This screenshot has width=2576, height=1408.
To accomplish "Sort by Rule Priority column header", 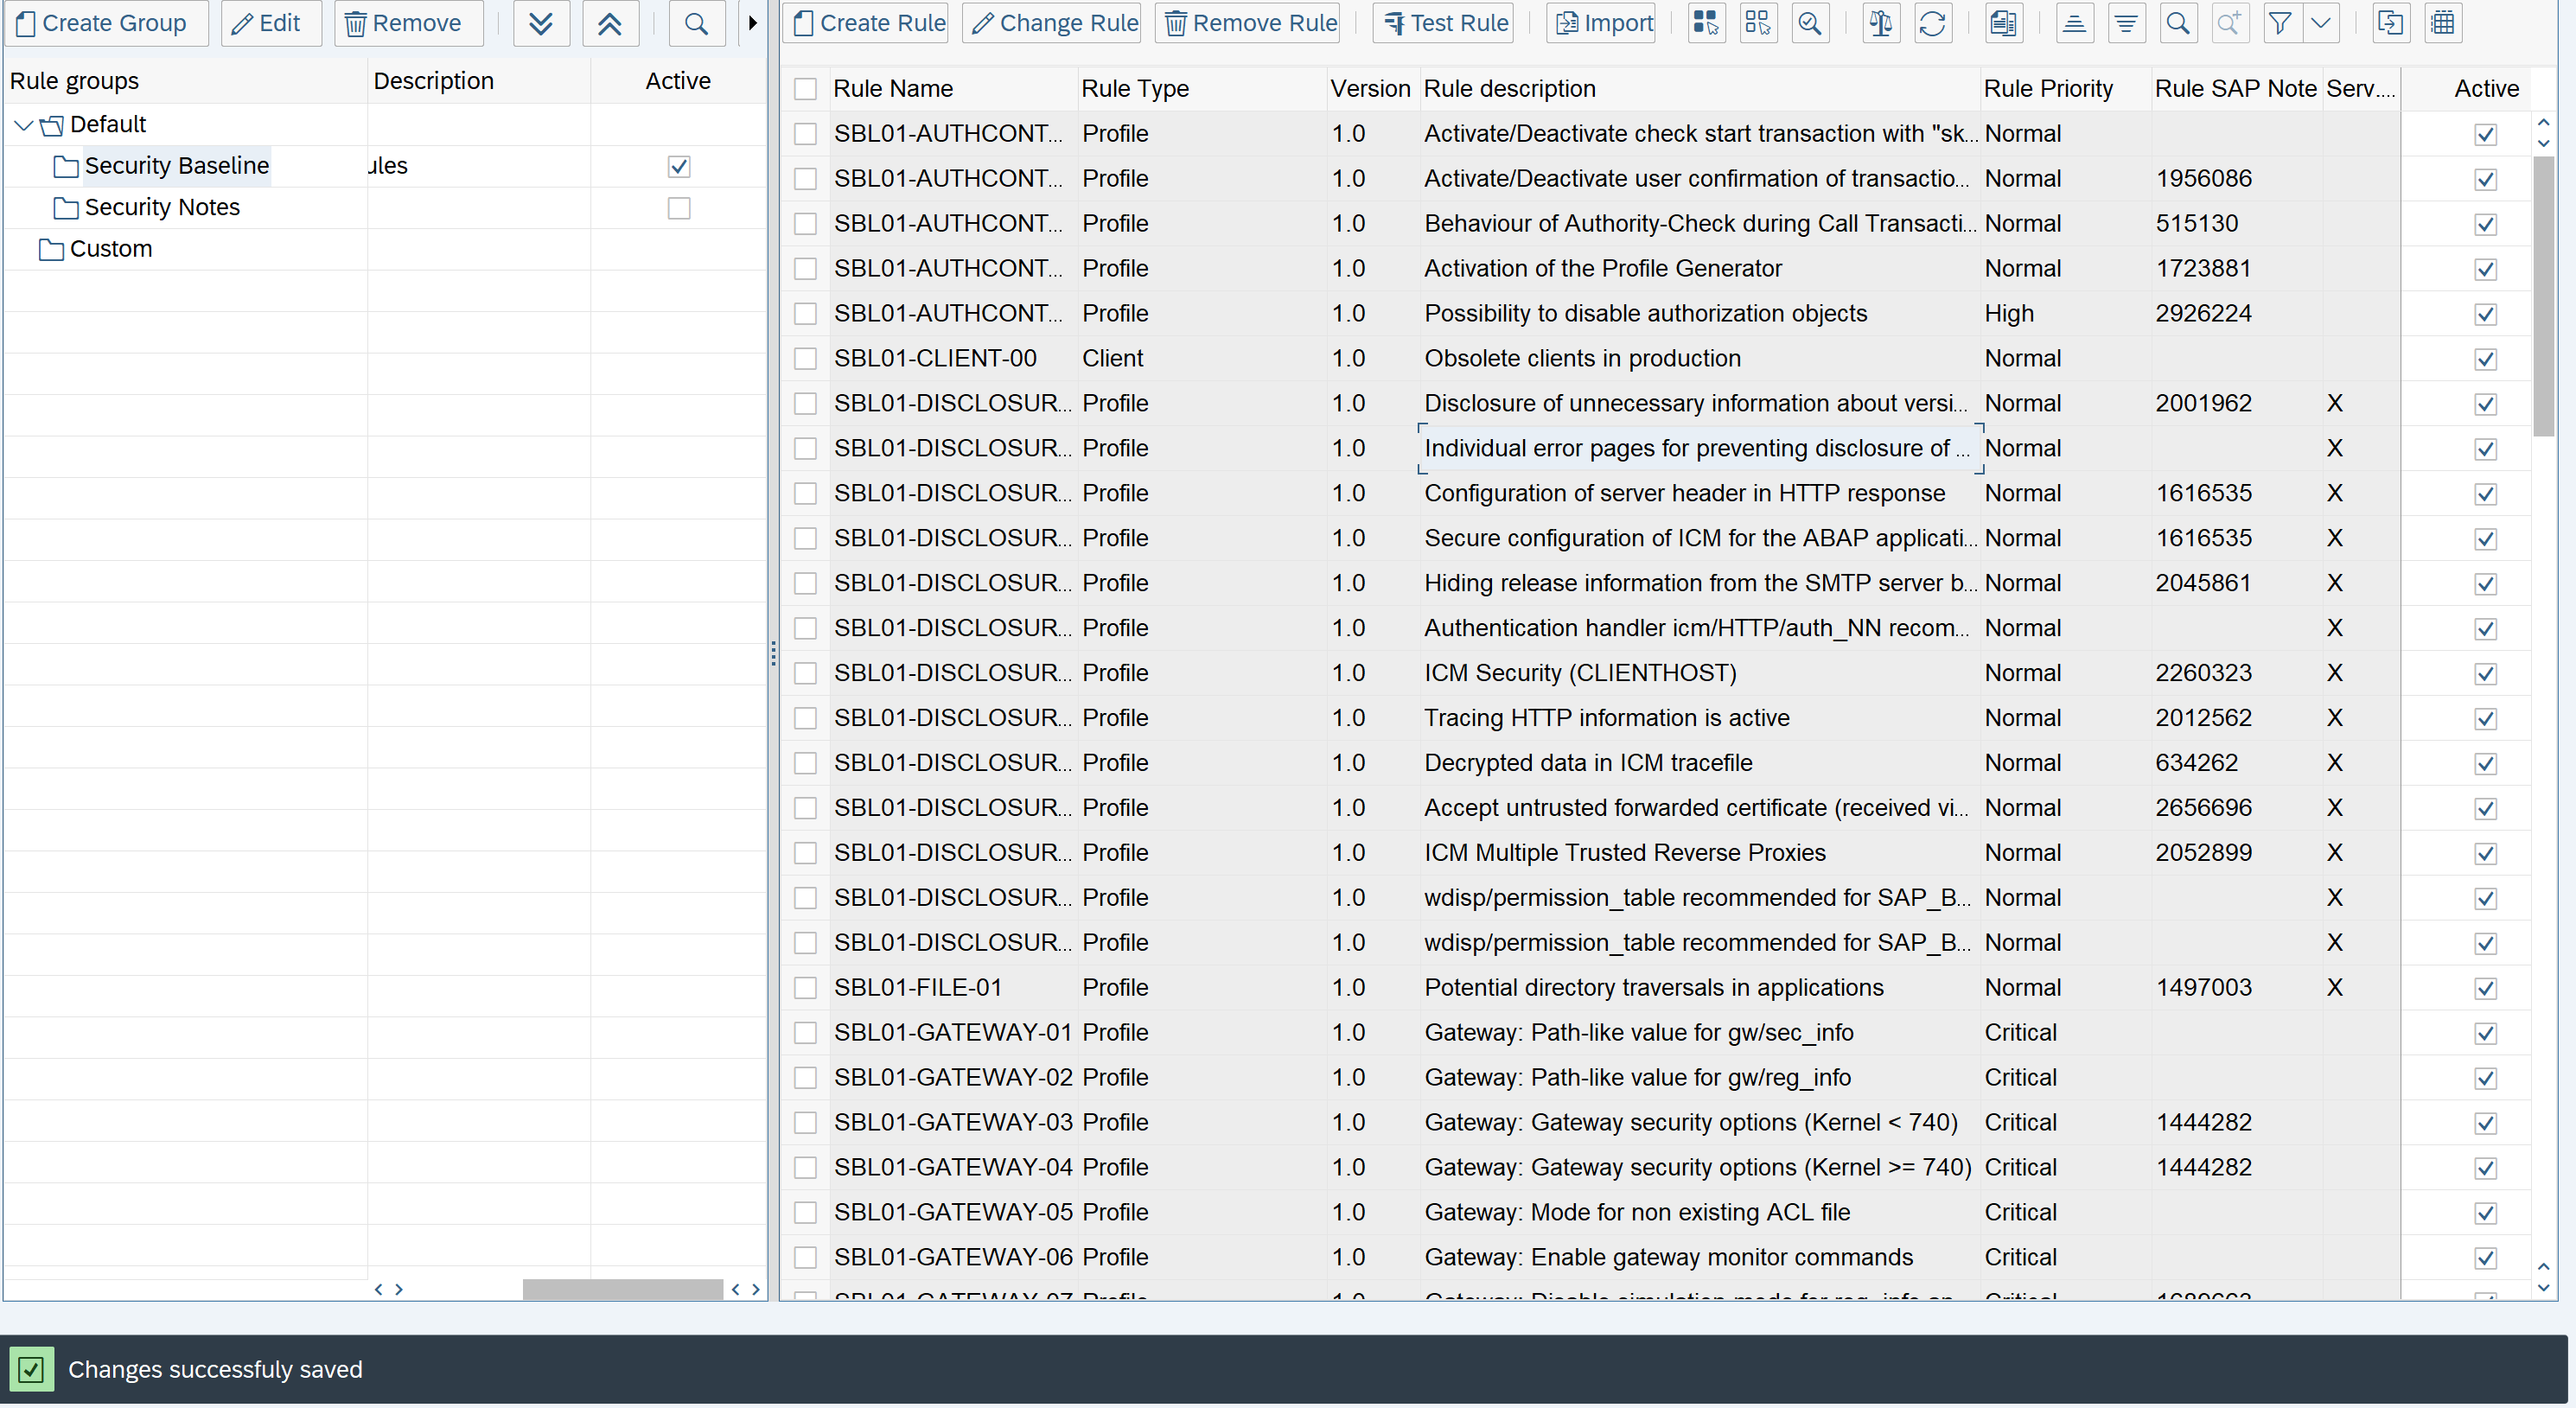I will 2047,88.
